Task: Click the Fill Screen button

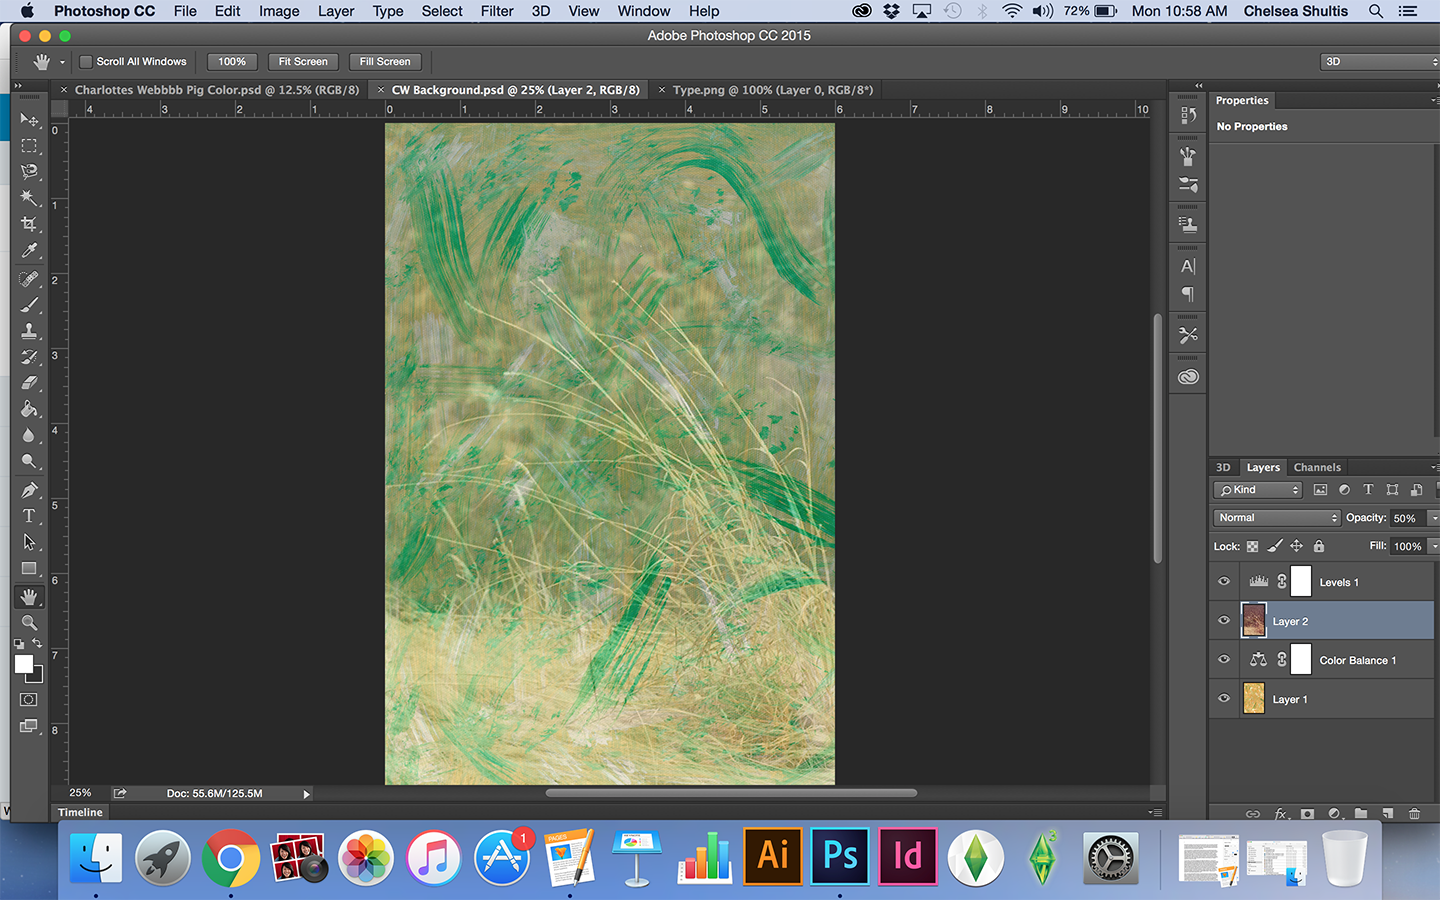Action: [x=385, y=62]
